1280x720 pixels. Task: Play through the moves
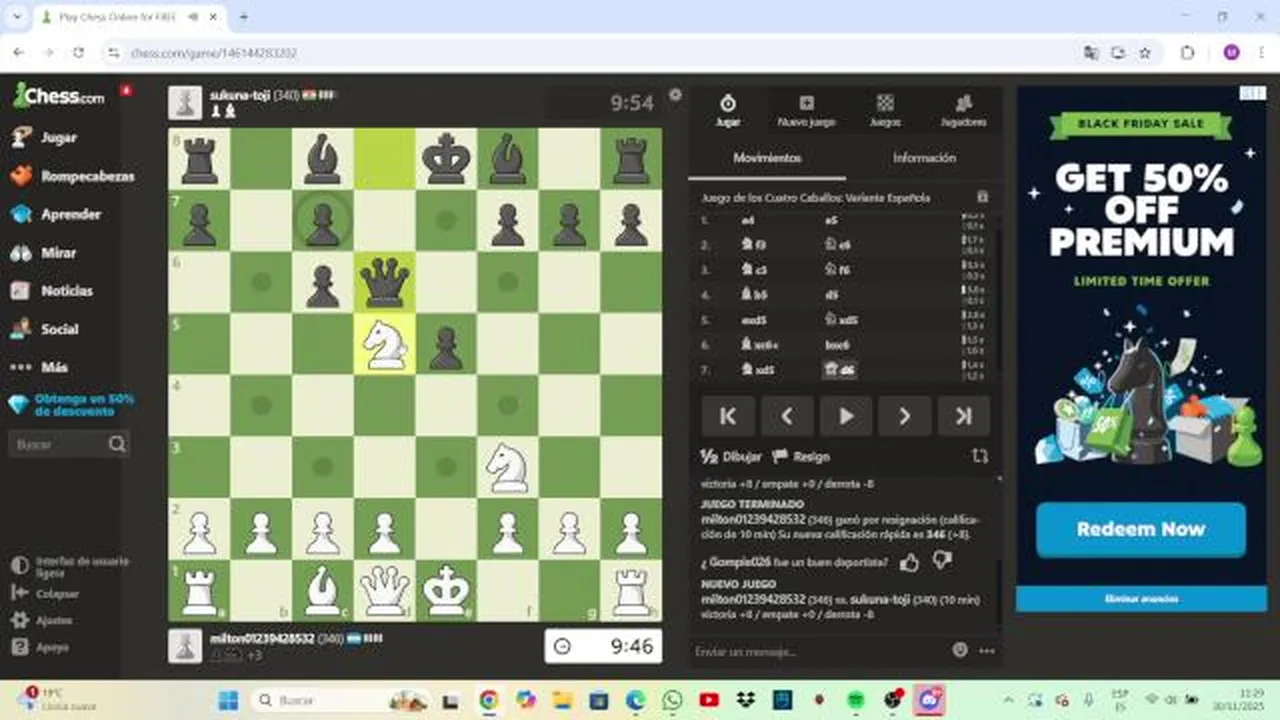[x=846, y=416]
